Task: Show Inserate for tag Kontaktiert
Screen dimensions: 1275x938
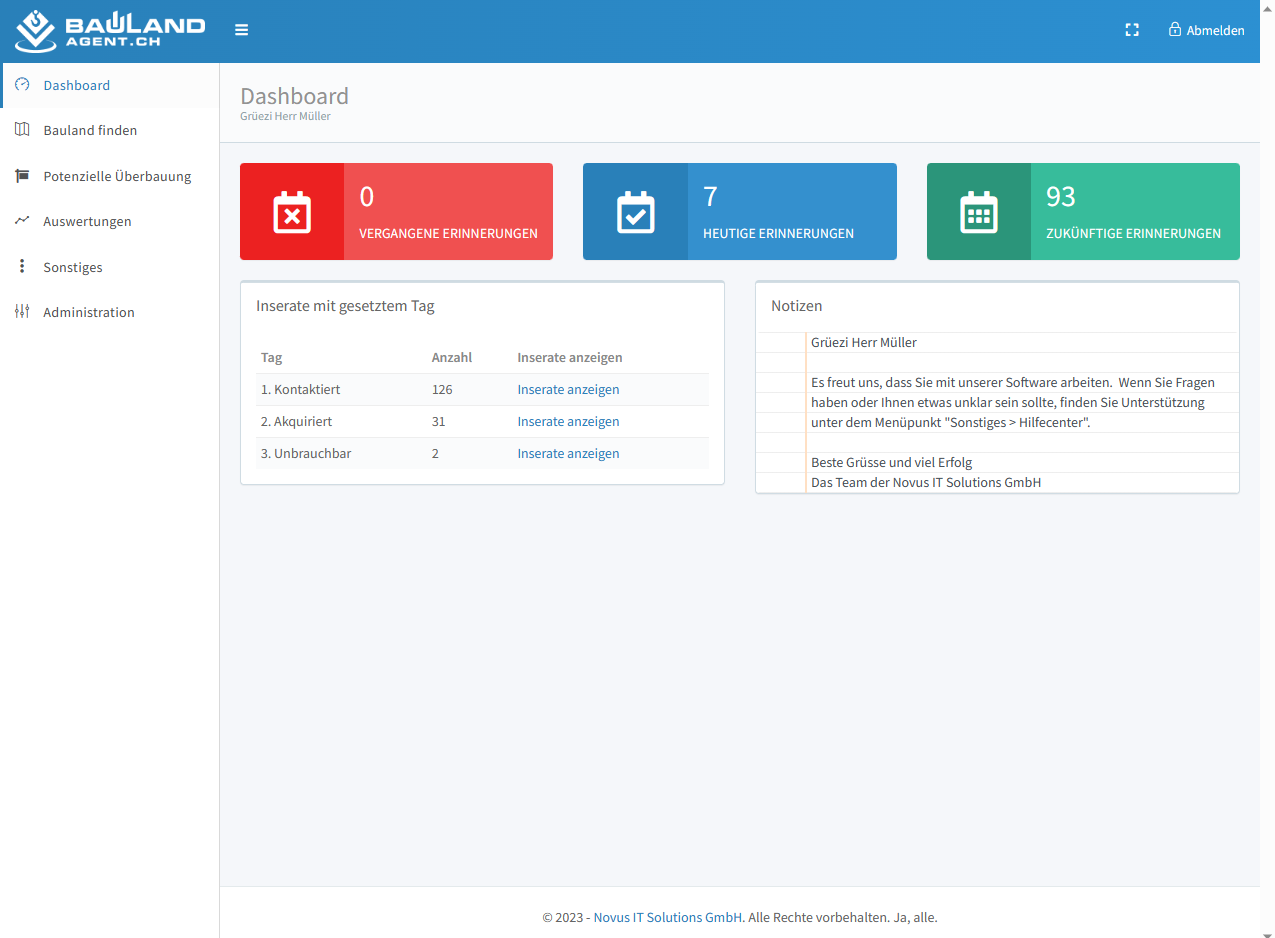Action: 568,390
